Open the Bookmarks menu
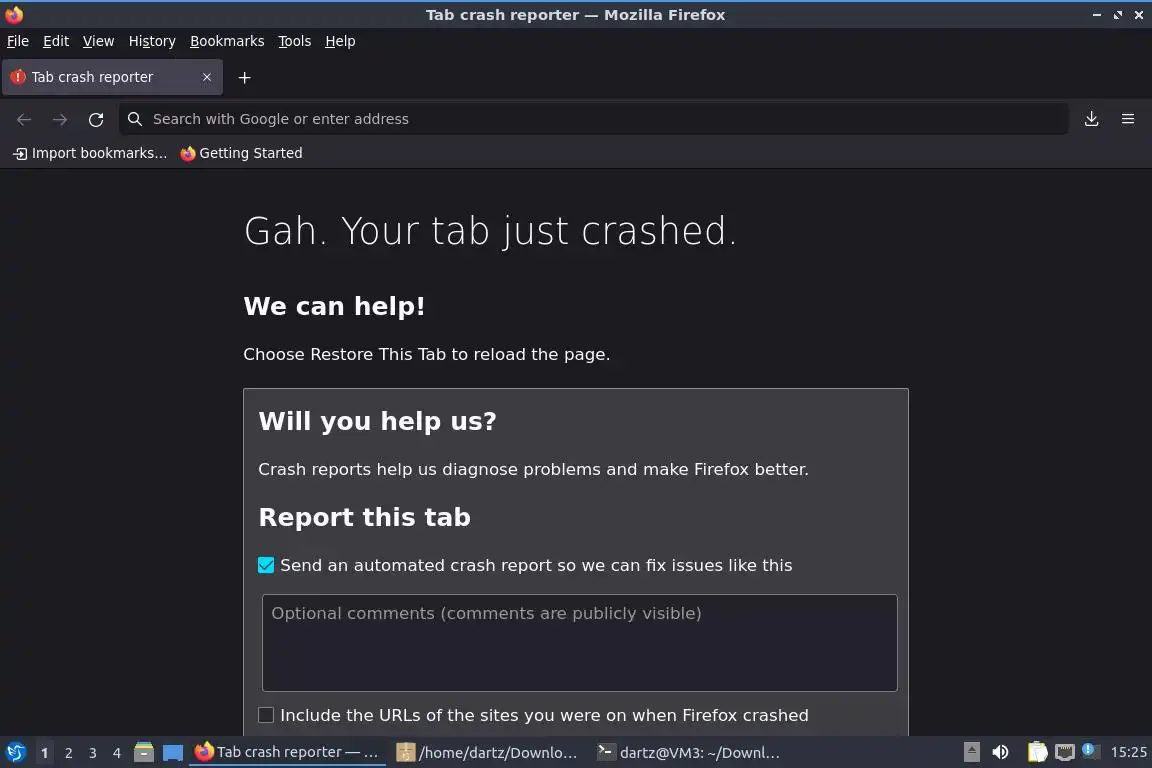This screenshot has height=768, width=1152. 227,41
